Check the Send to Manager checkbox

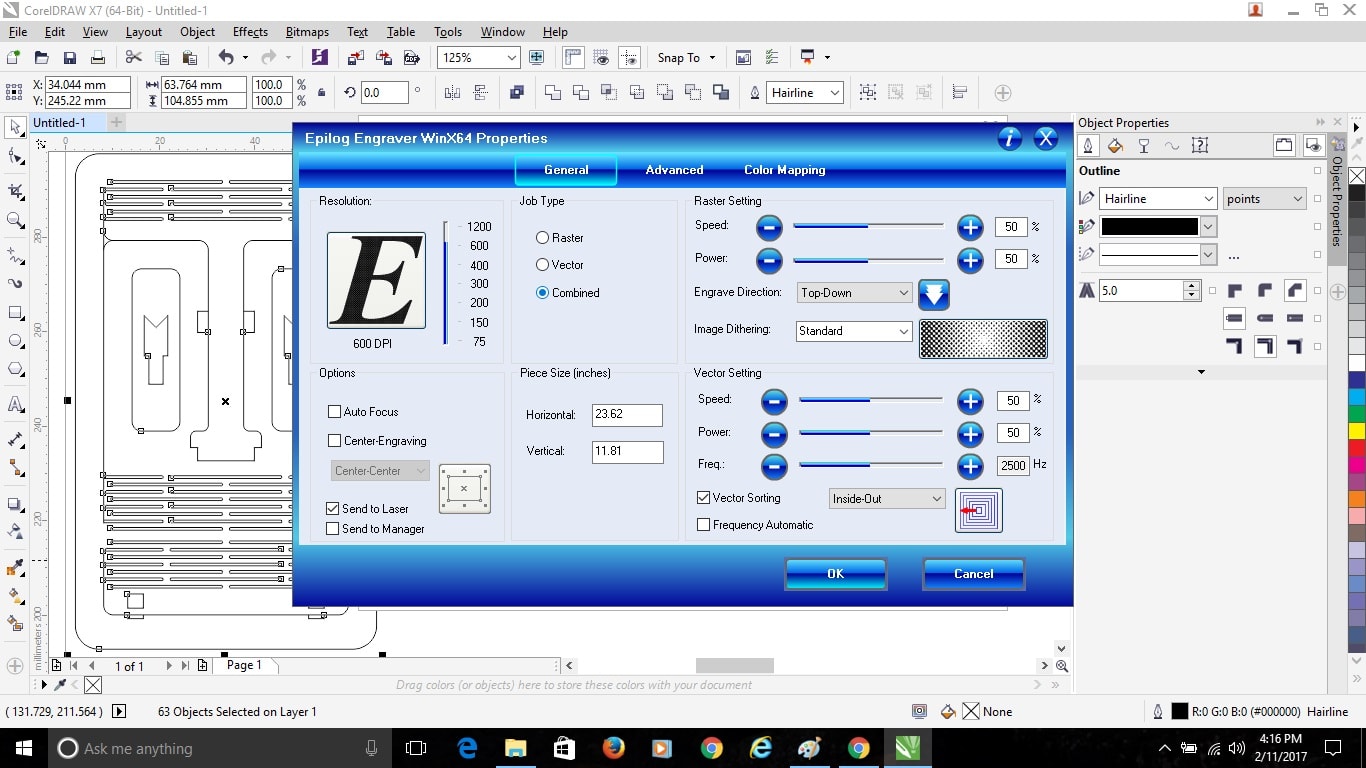333,529
